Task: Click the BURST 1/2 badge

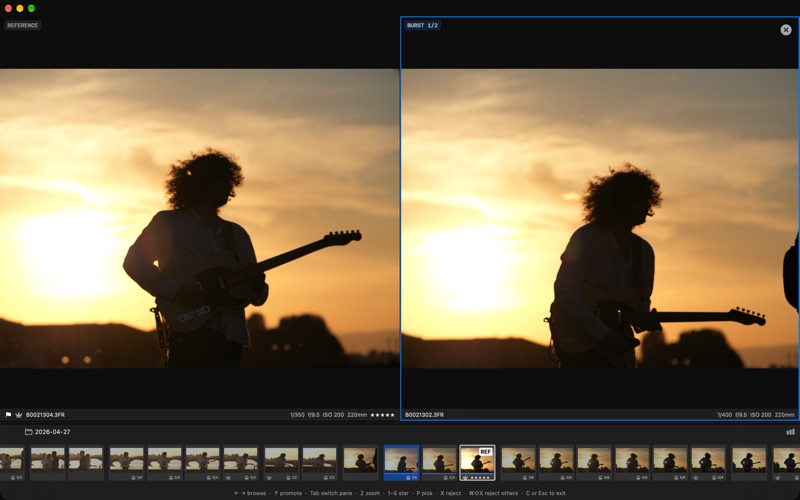Action: click(x=422, y=25)
